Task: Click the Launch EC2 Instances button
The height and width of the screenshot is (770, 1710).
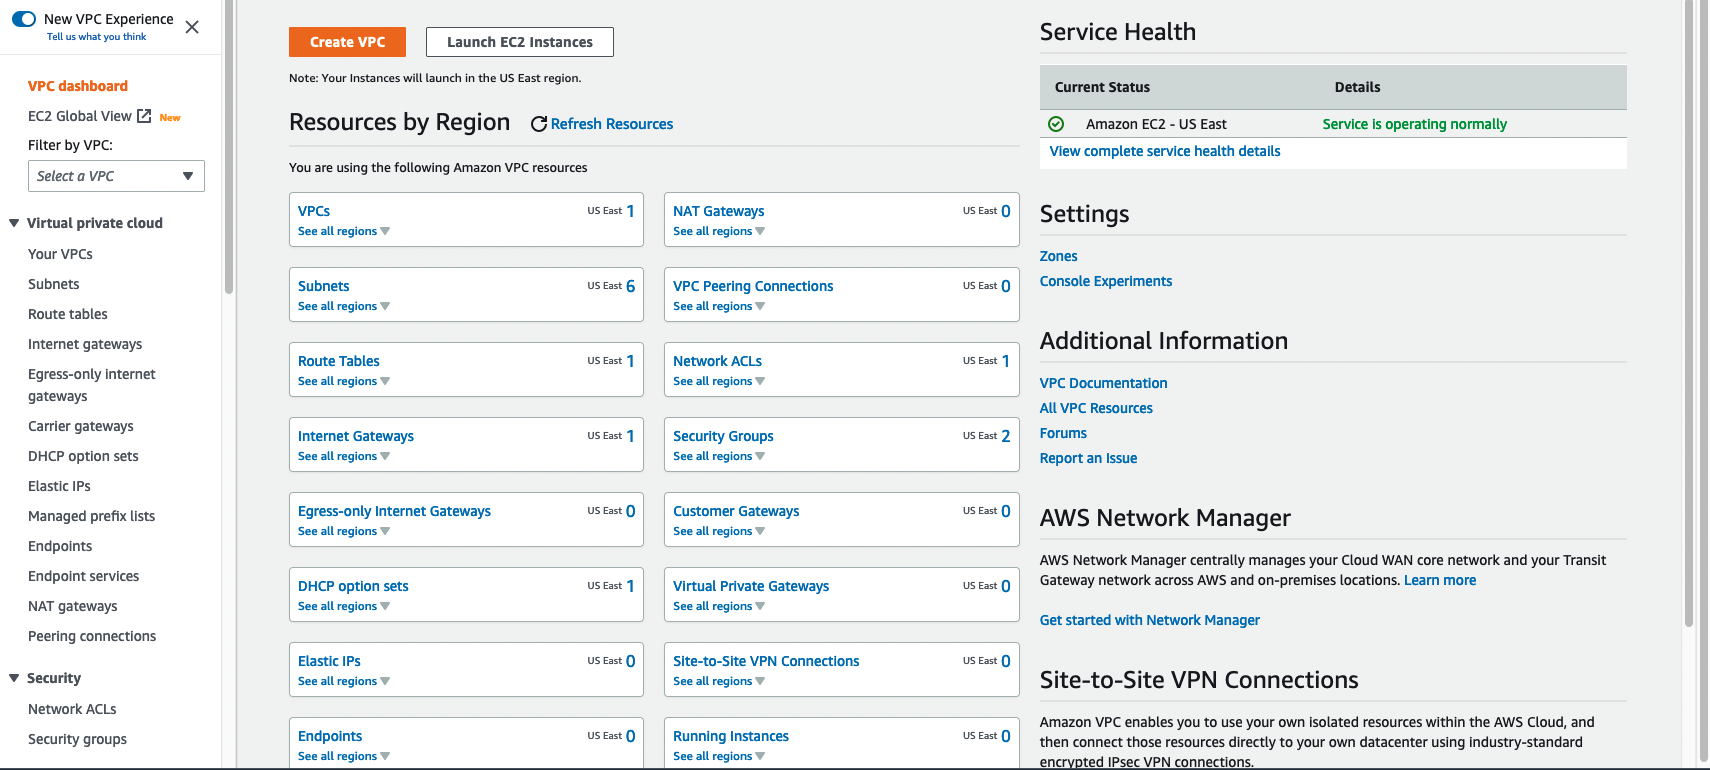Action: [519, 42]
